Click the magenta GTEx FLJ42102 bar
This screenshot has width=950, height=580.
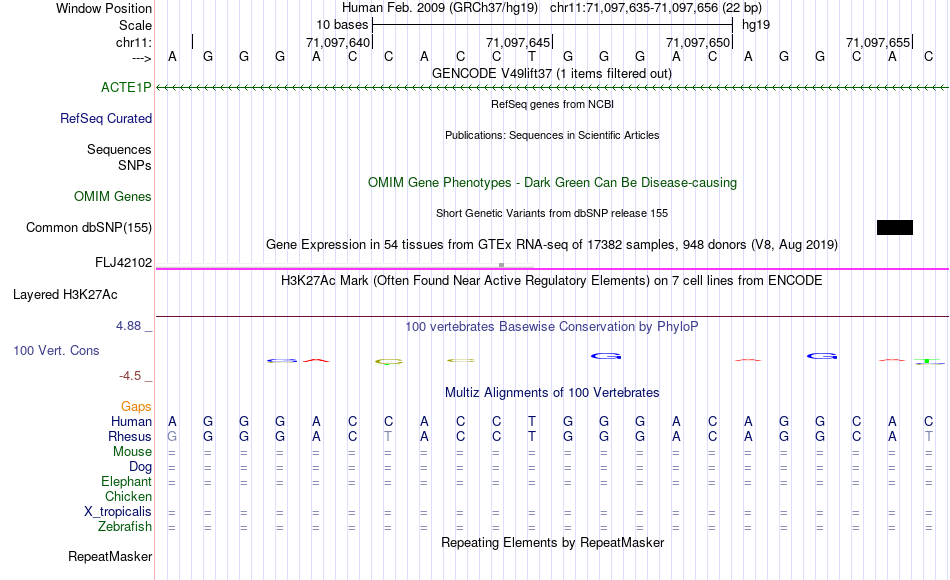click(552, 268)
